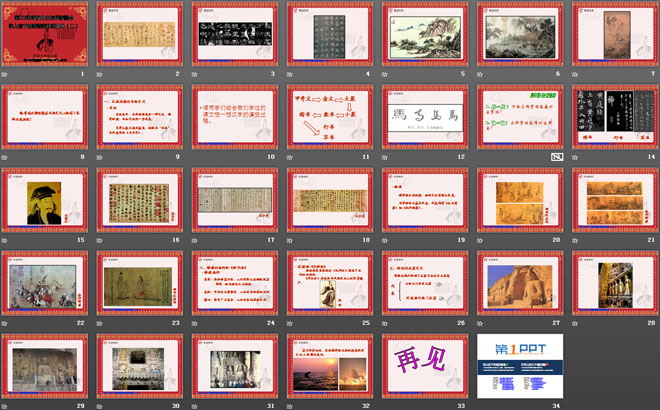
Task: Select slide 28 golden statues photo
Action: pyautogui.click(x=615, y=283)
